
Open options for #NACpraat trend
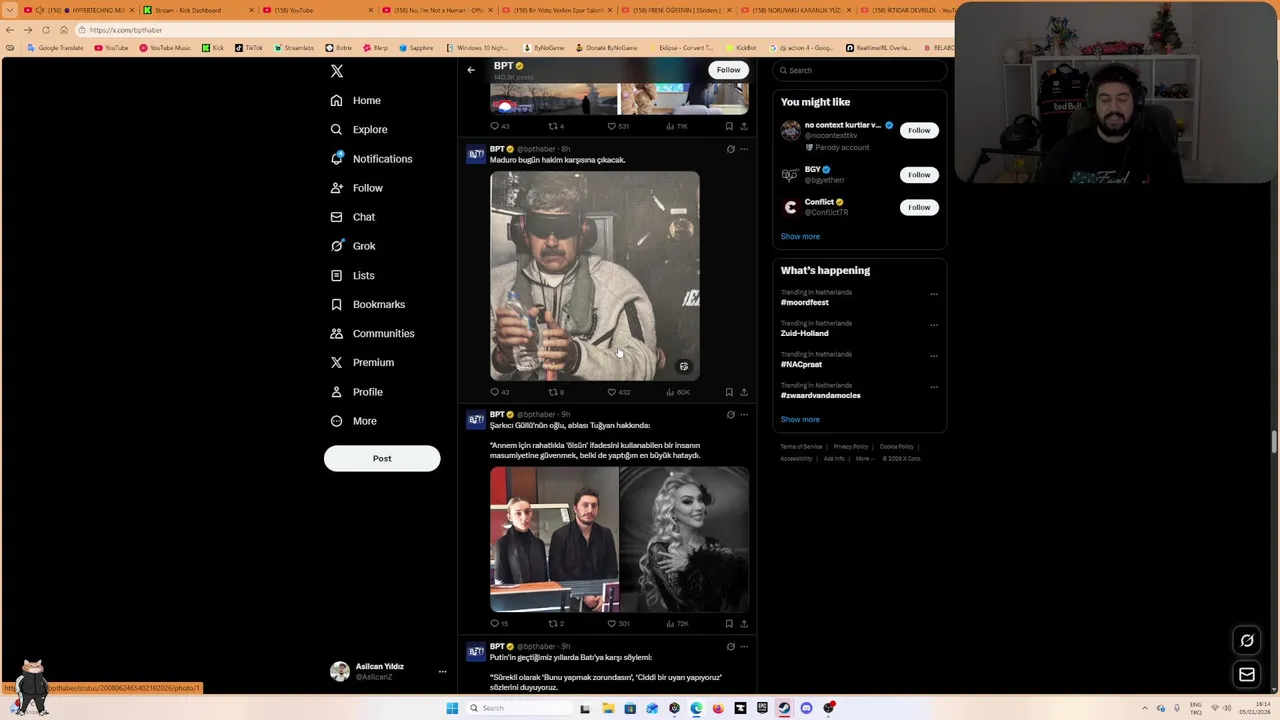(x=934, y=356)
